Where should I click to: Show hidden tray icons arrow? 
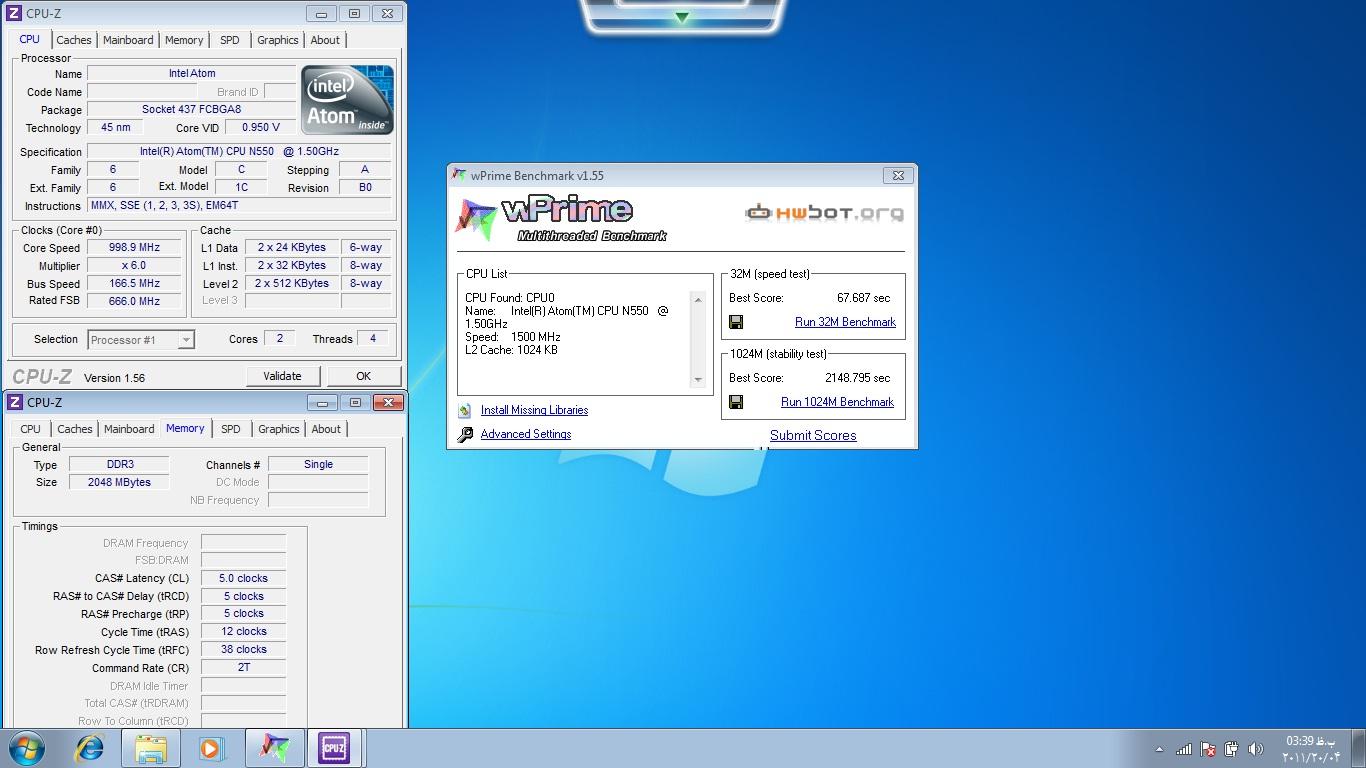coord(1159,749)
